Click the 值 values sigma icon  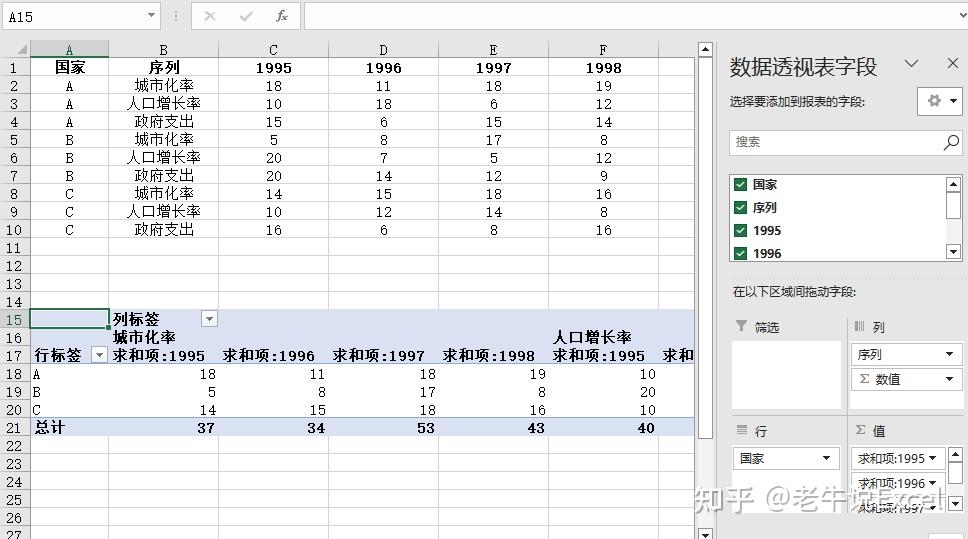click(860, 430)
